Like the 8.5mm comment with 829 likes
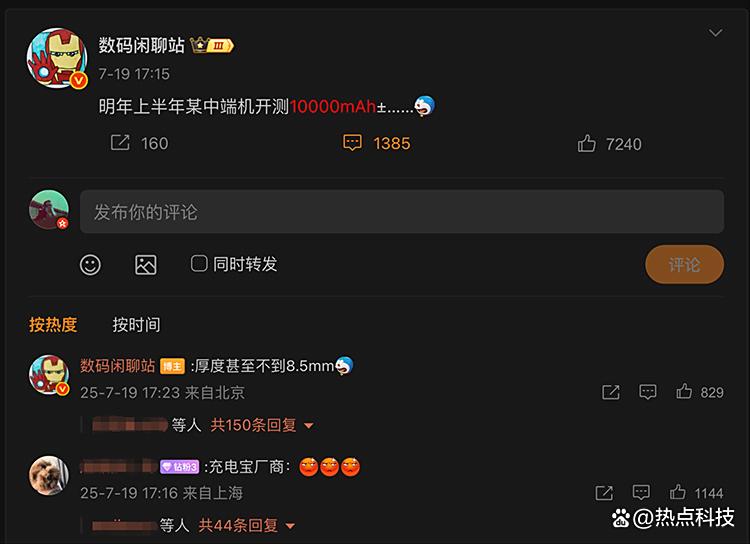750x544 pixels. tap(684, 391)
